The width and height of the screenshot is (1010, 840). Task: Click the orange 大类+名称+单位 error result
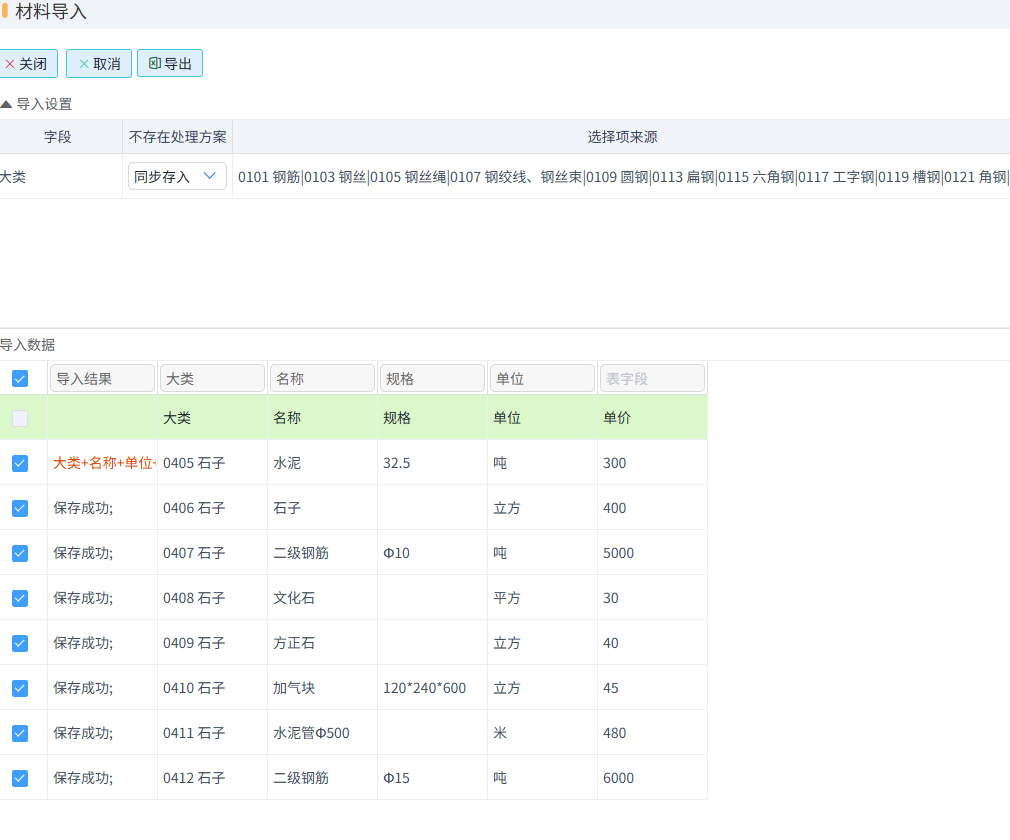(x=104, y=463)
